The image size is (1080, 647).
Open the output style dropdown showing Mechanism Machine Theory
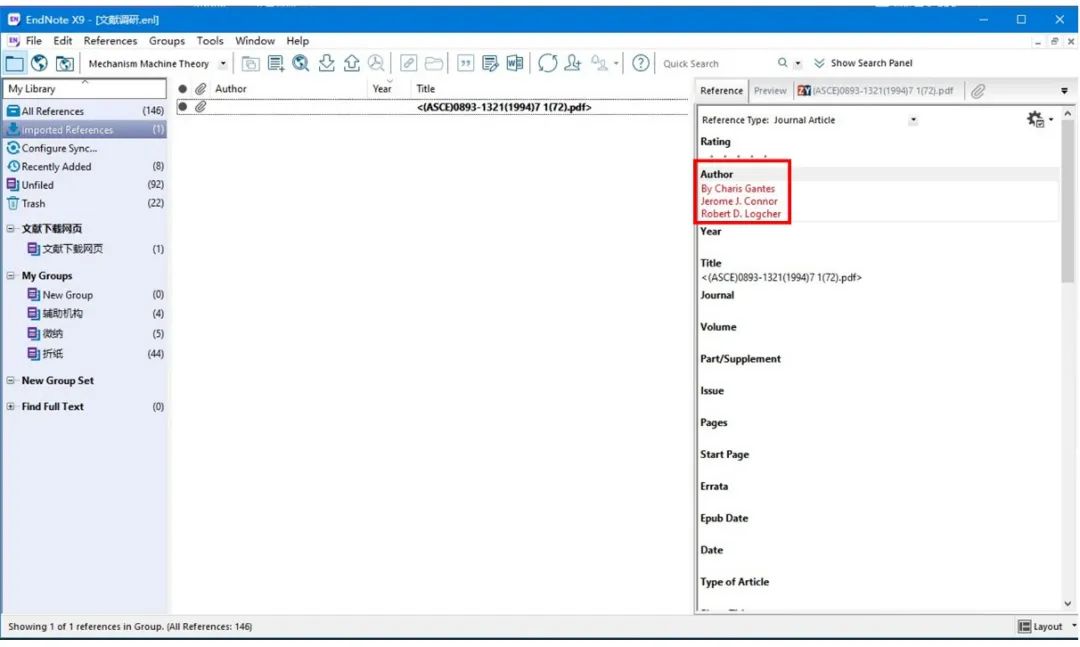click(225, 63)
